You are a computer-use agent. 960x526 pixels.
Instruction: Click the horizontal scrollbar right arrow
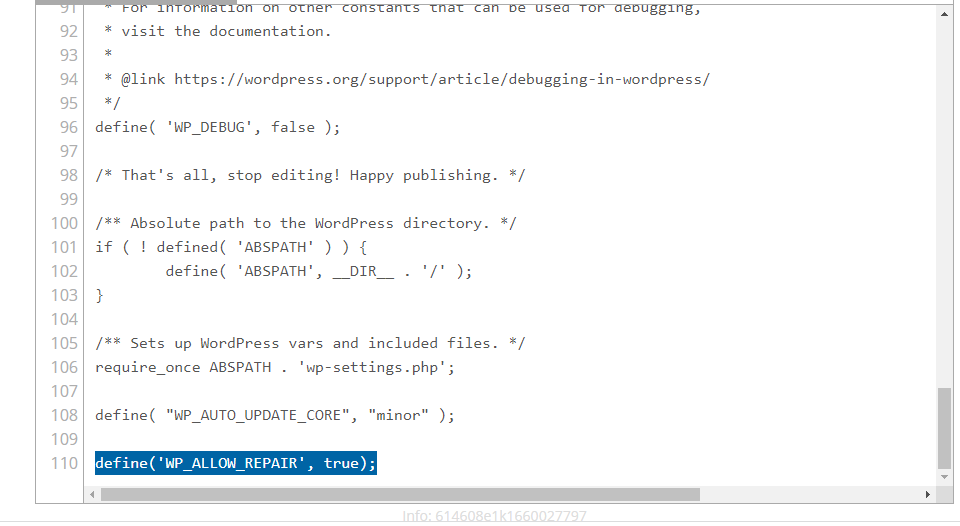pos(928,494)
